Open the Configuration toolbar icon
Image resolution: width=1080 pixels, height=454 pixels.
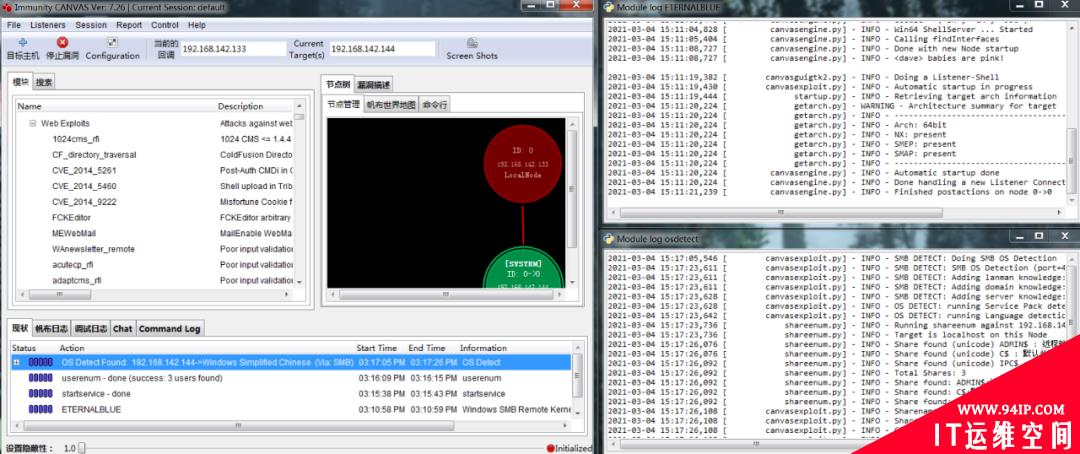coord(112,43)
